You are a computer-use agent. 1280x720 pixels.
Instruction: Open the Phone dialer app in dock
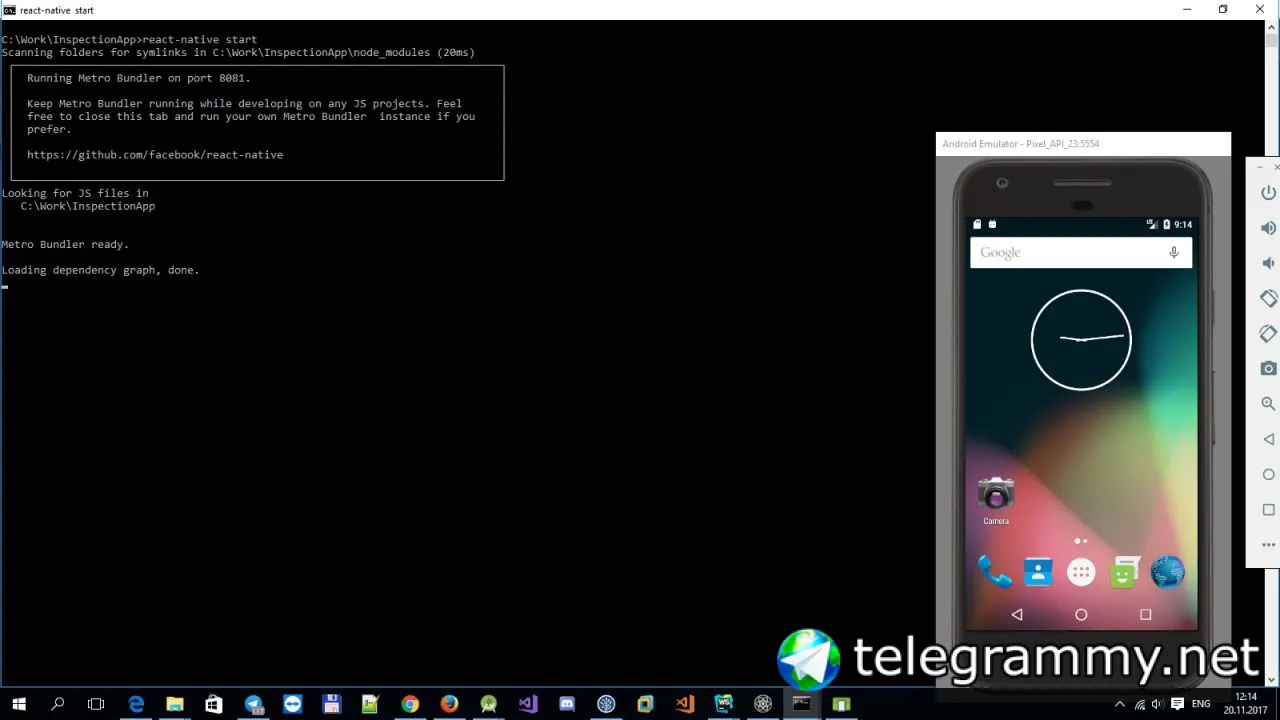click(995, 572)
